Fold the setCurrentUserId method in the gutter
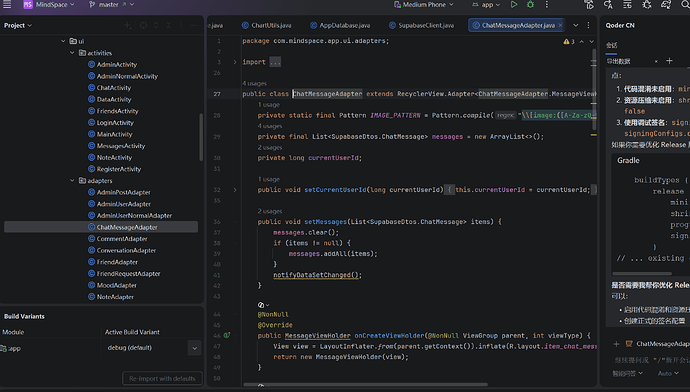690x392 pixels. point(235,190)
